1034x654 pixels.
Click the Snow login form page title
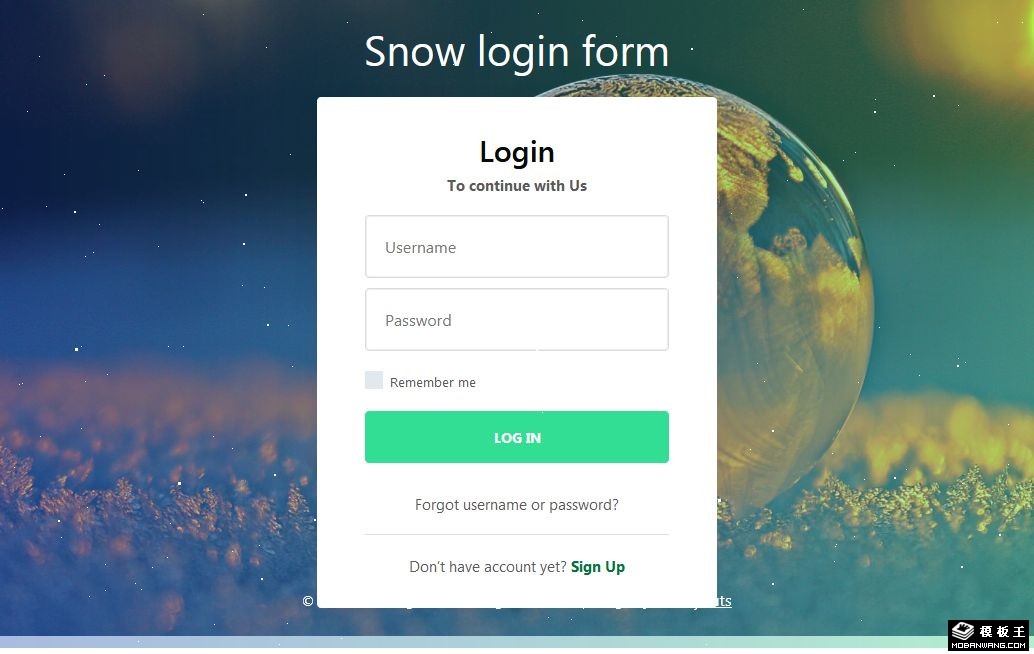pos(517,51)
